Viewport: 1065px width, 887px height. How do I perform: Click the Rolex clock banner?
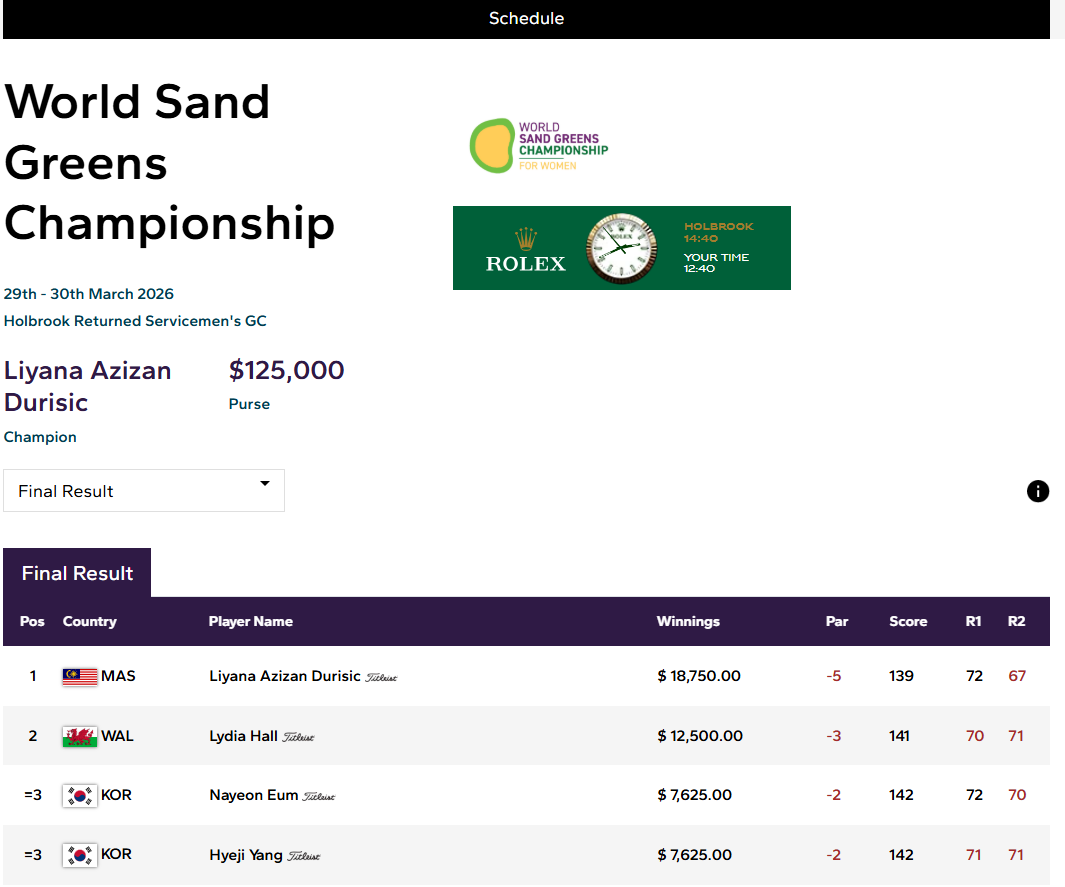point(621,248)
